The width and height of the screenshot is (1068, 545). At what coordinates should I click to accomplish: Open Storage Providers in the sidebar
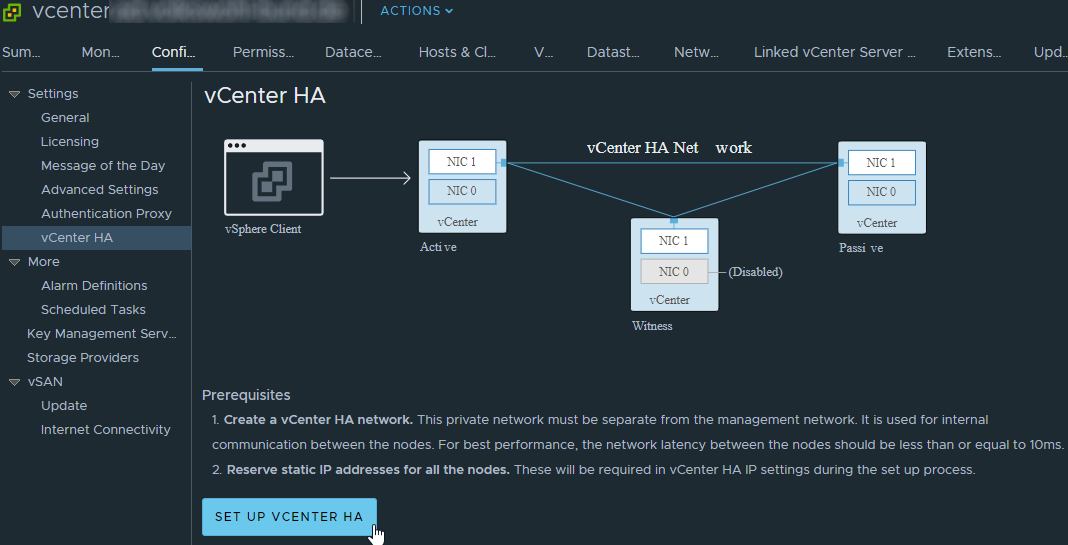(82, 358)
